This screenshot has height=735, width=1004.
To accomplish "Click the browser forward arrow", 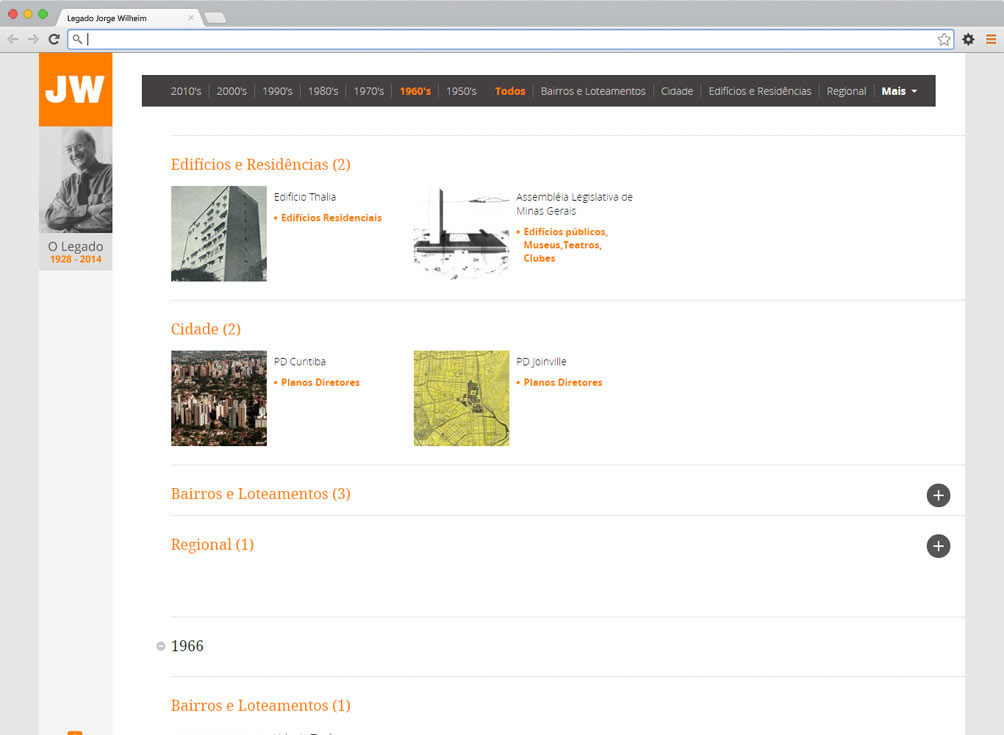I will click(x=33, y=39).
